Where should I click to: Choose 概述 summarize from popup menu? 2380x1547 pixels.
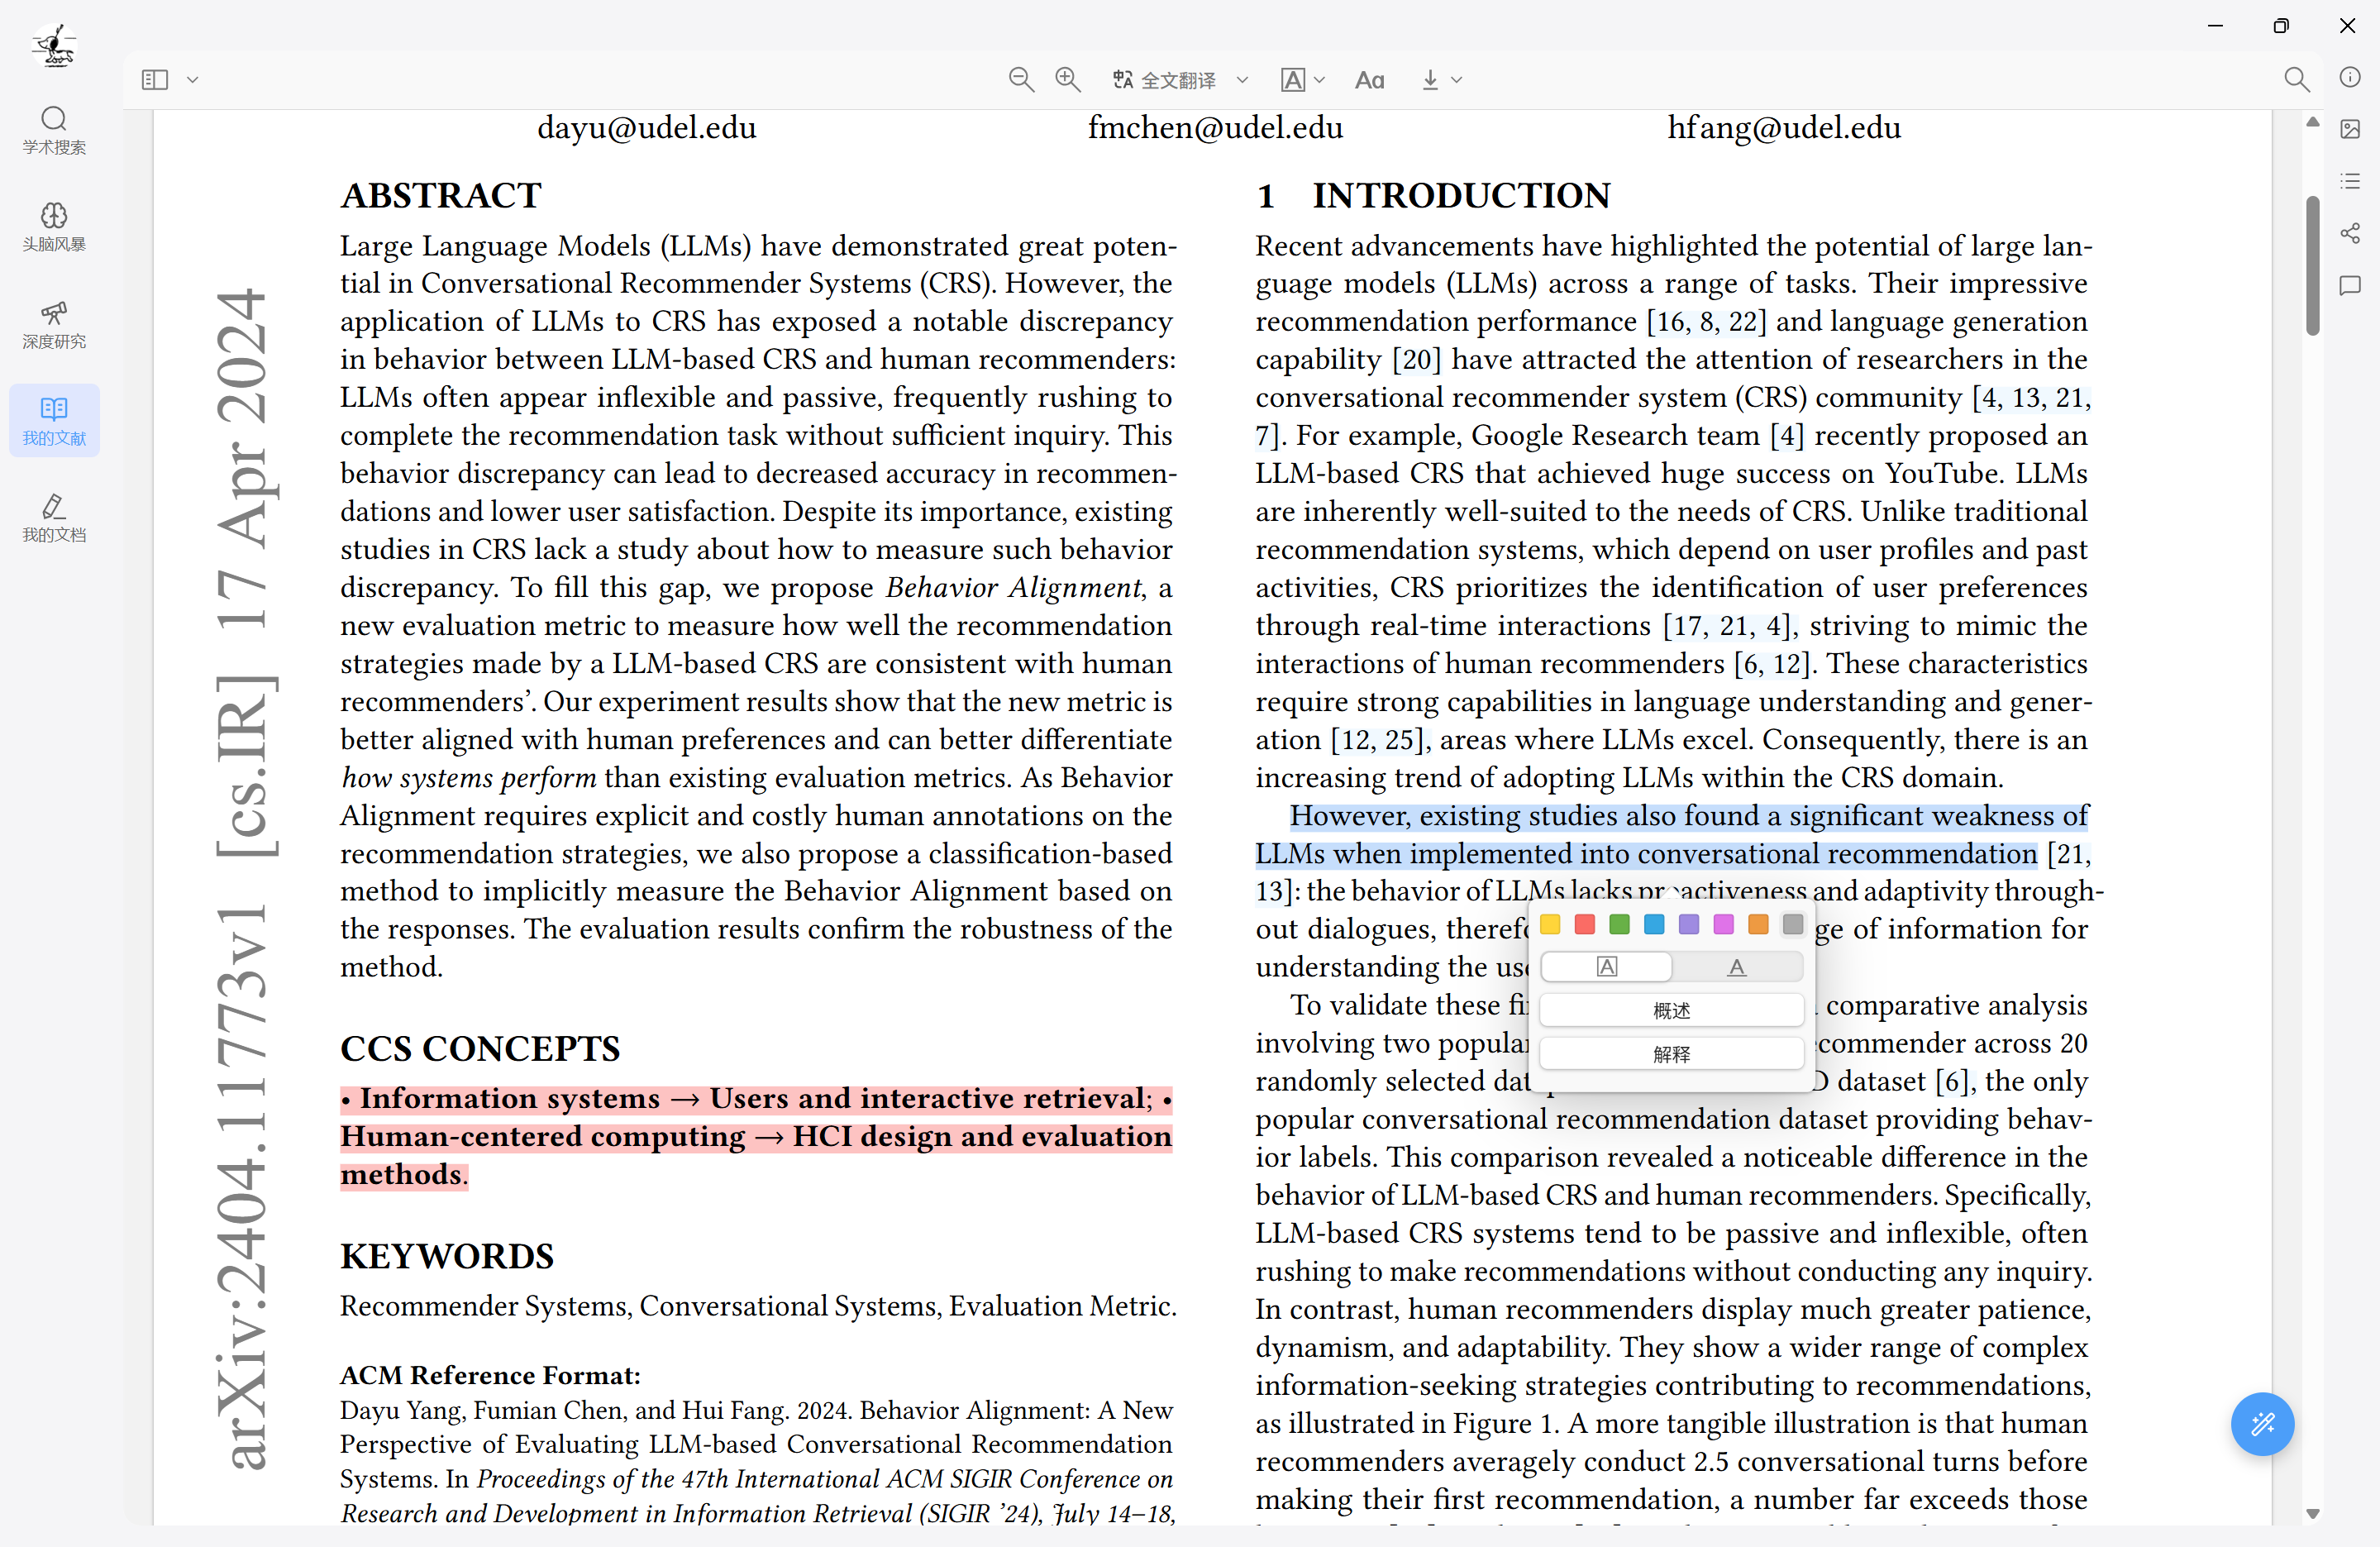pos(1671,1010)
